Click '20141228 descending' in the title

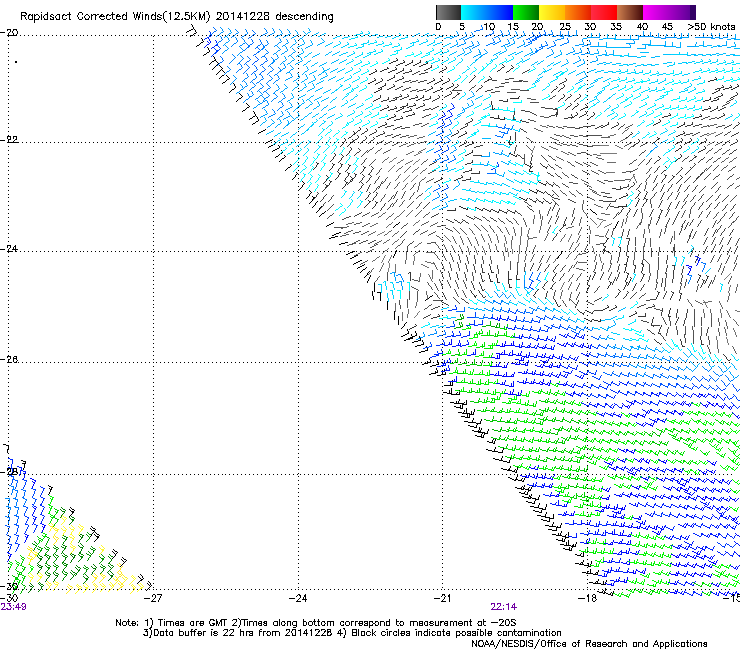coord(275,17)
